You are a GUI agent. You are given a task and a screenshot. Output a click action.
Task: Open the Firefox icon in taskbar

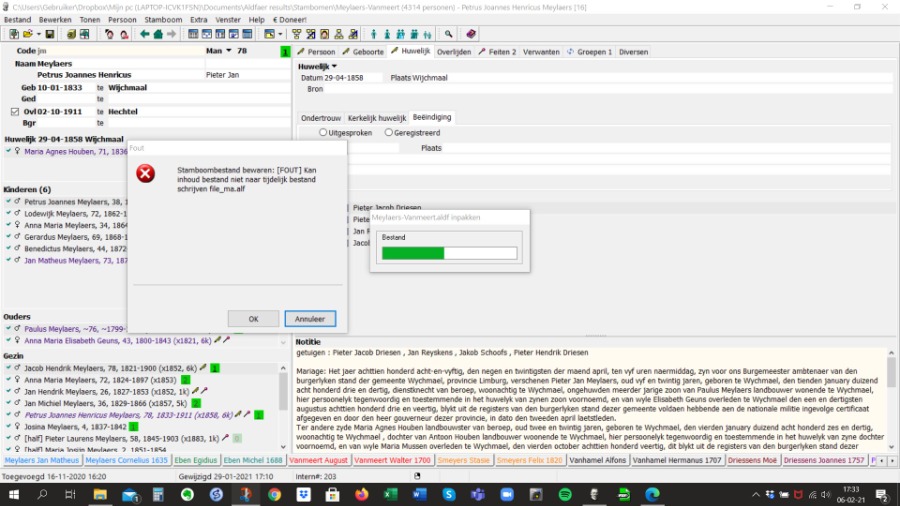(361, 494)
